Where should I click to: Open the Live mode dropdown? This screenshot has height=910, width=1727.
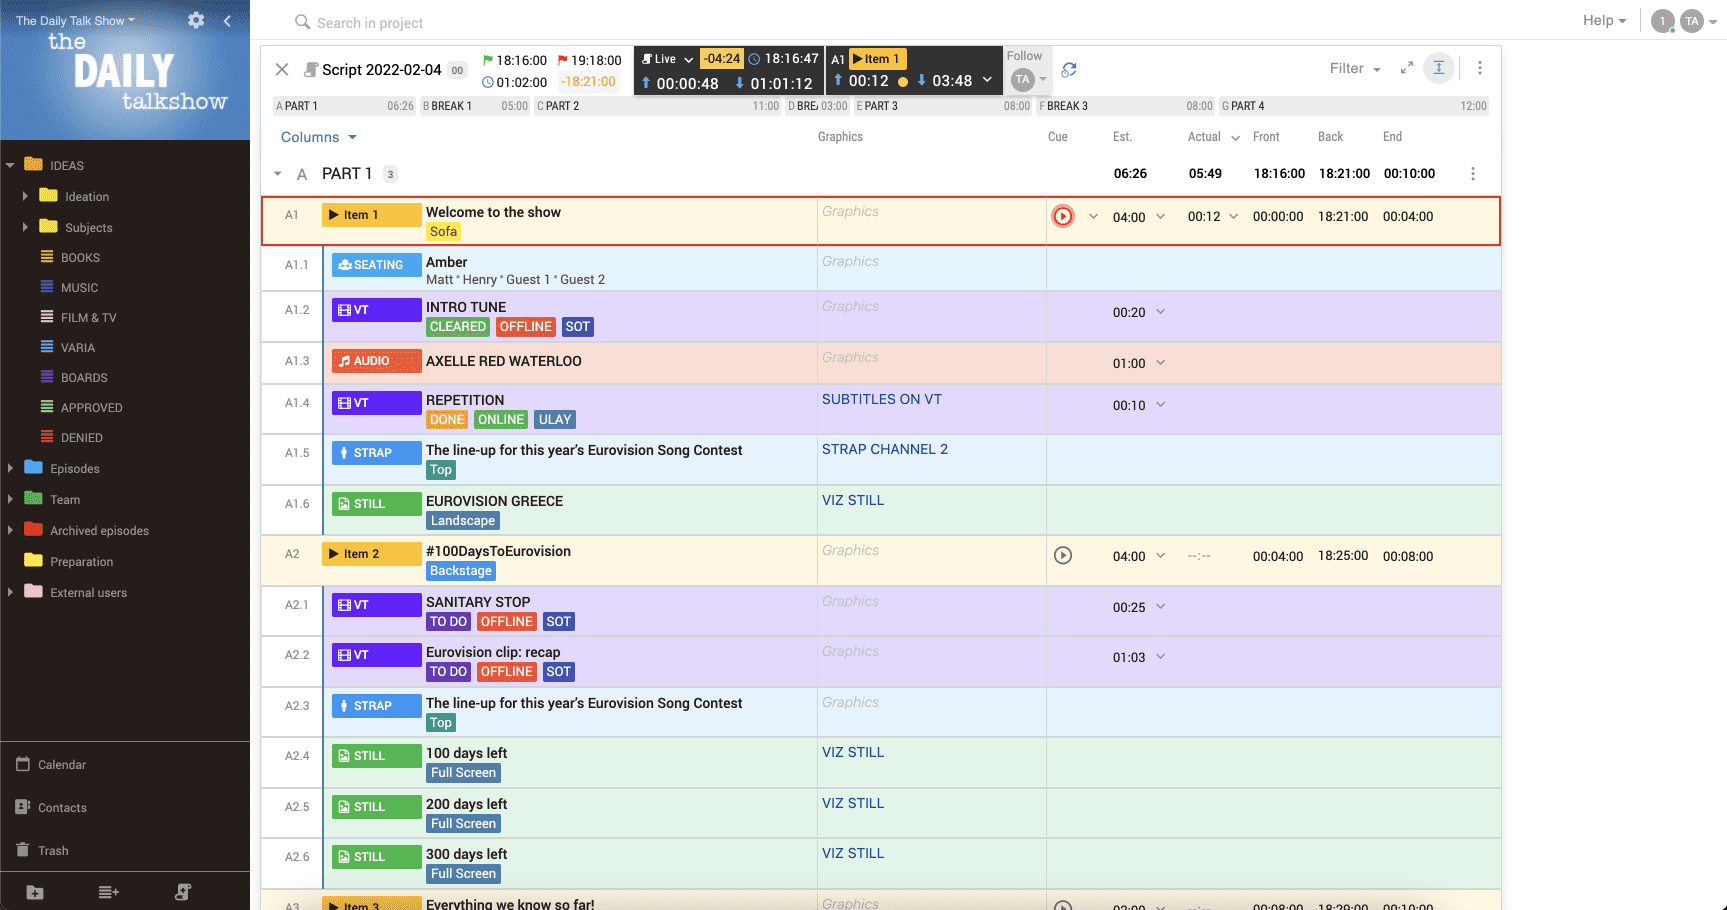click(667, 59)
